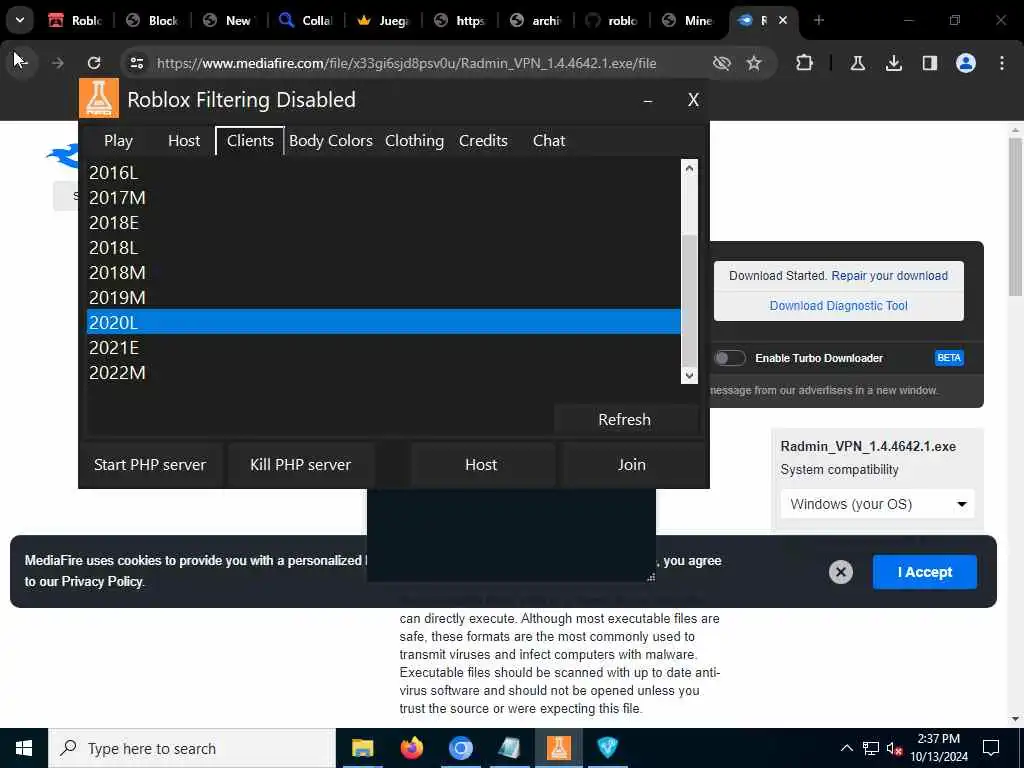Click the Roblox Filtering Disabled flask logo
The image size is (1024, 768).
pos(99,98)
